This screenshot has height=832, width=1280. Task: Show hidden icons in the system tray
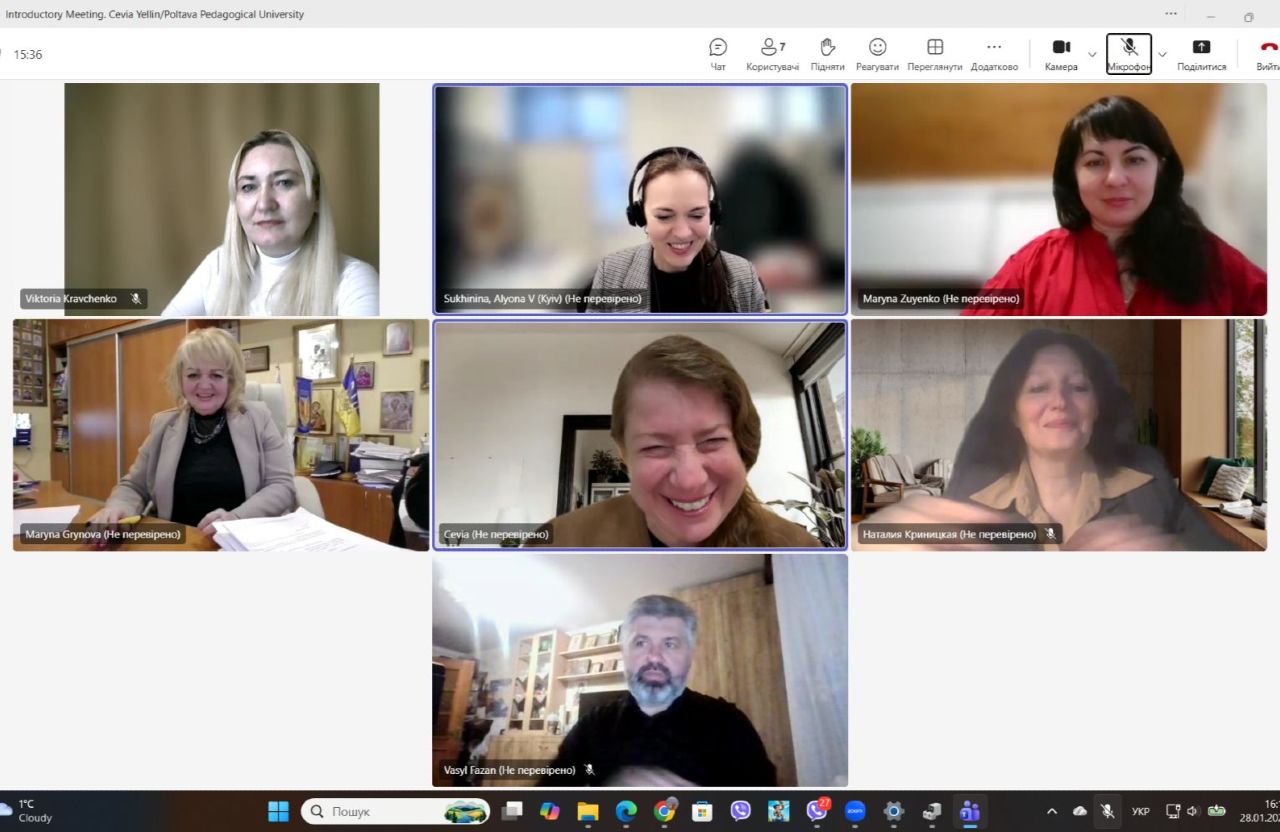1052,811
